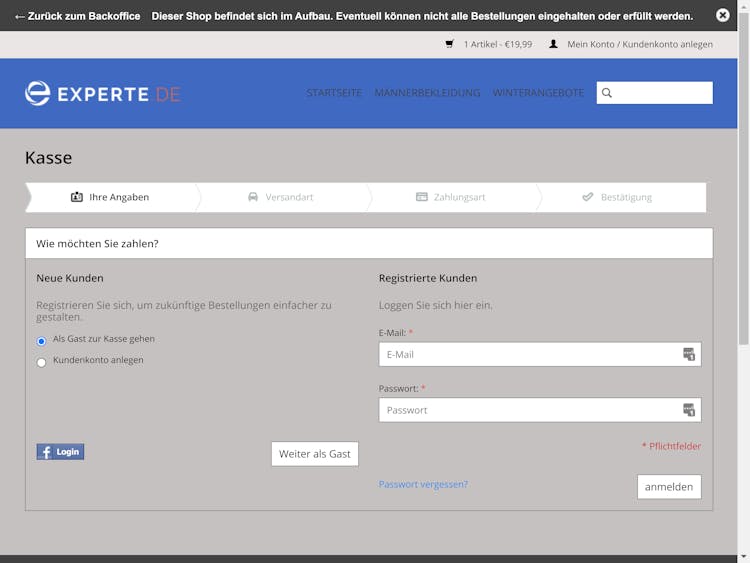
Task: Select the Ihre Angaben checkout step
Action: click(111, 197)
